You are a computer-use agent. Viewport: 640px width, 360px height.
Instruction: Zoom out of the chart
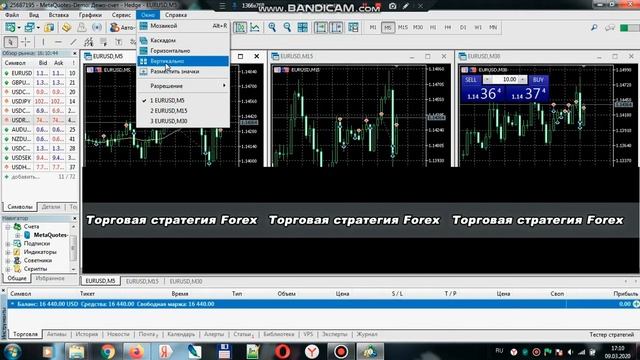[x=287, y=27]
